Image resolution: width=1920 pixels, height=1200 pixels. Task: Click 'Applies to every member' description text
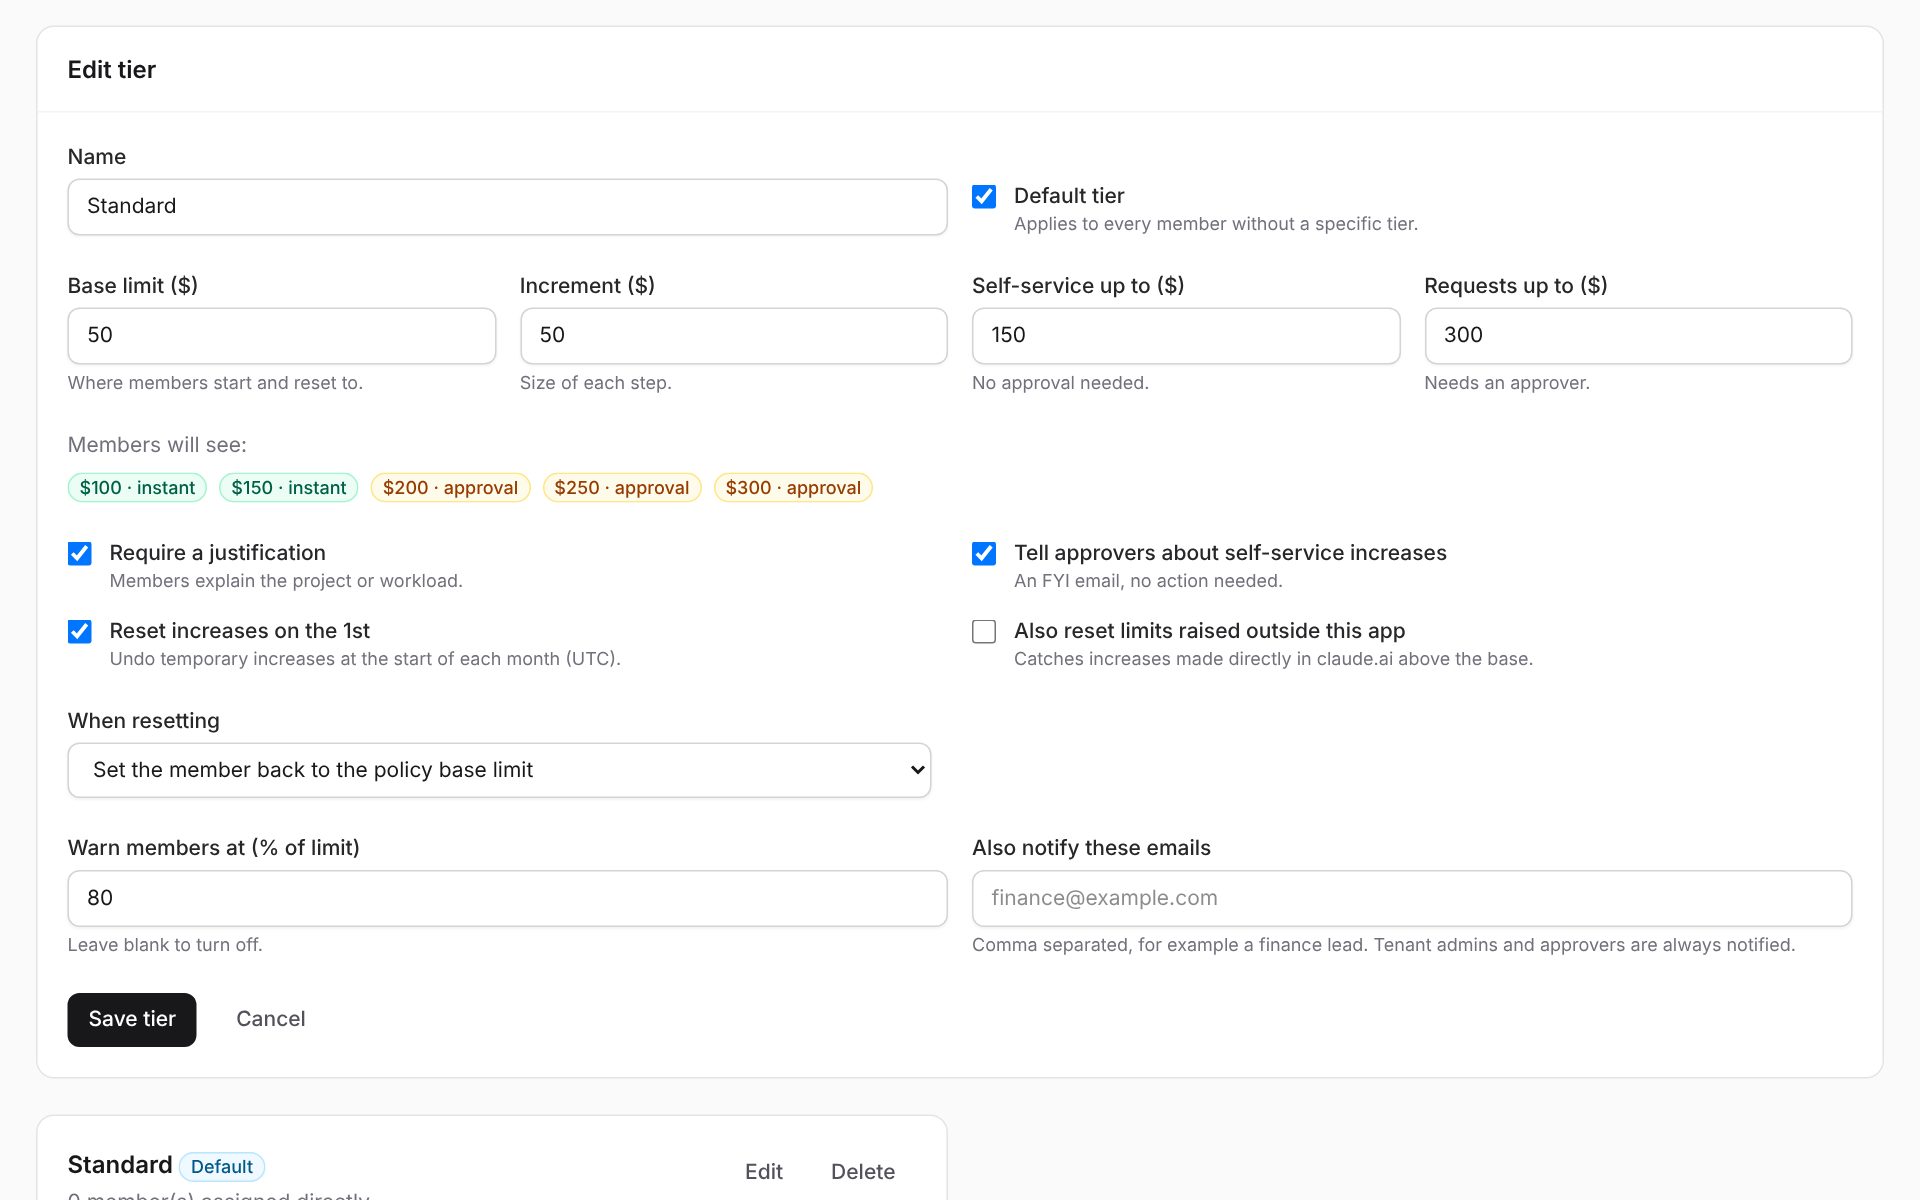[1216, 224]
